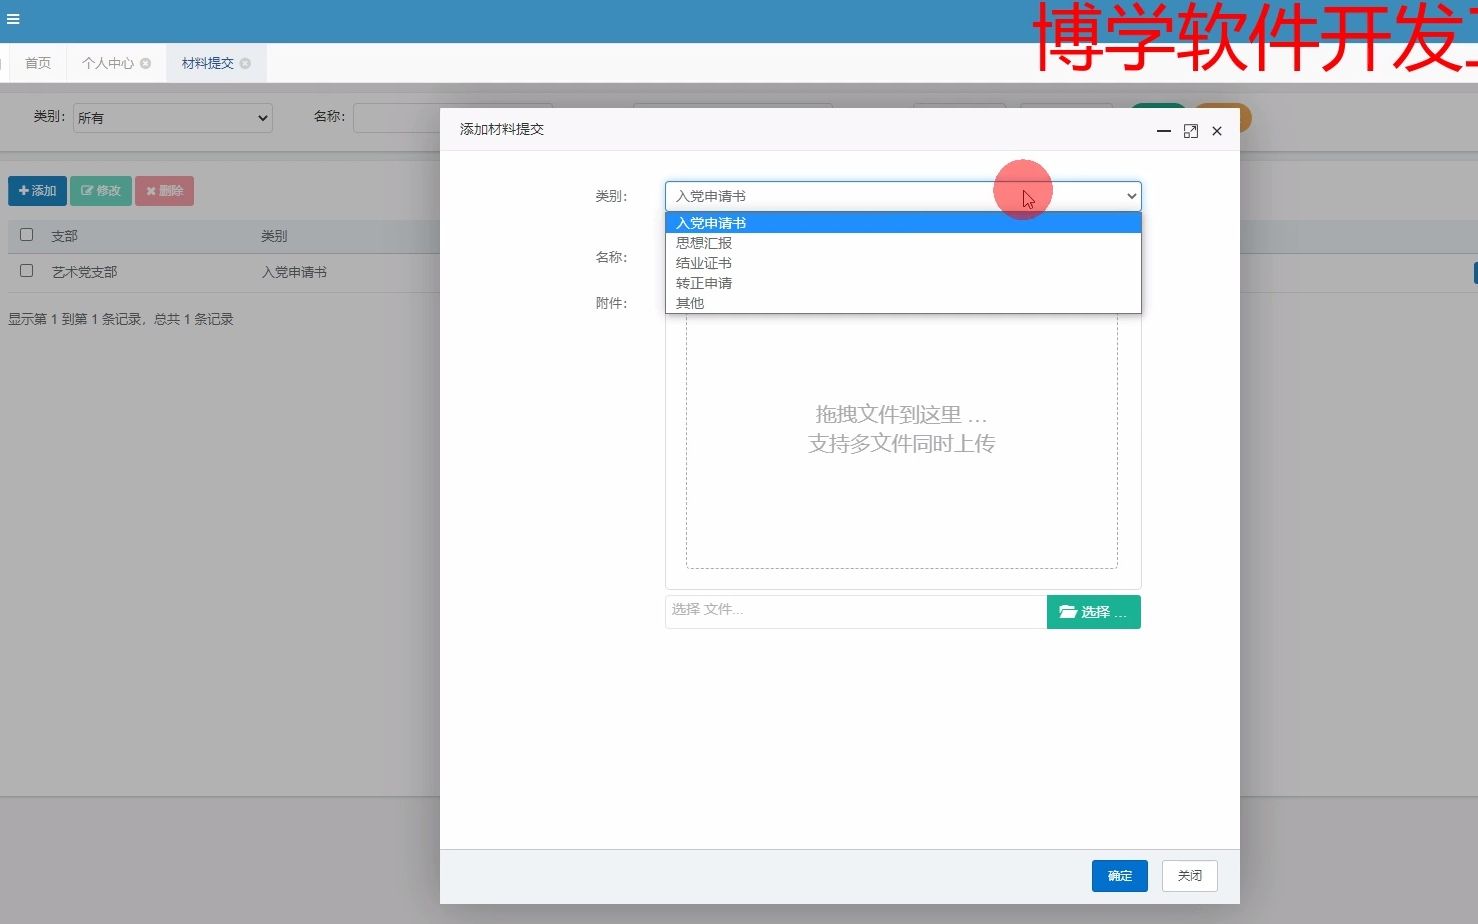This screenshot has height=924, width=1478.
Task: Tick the select-all checkbox in table header
Action: (x=27, y=235)
